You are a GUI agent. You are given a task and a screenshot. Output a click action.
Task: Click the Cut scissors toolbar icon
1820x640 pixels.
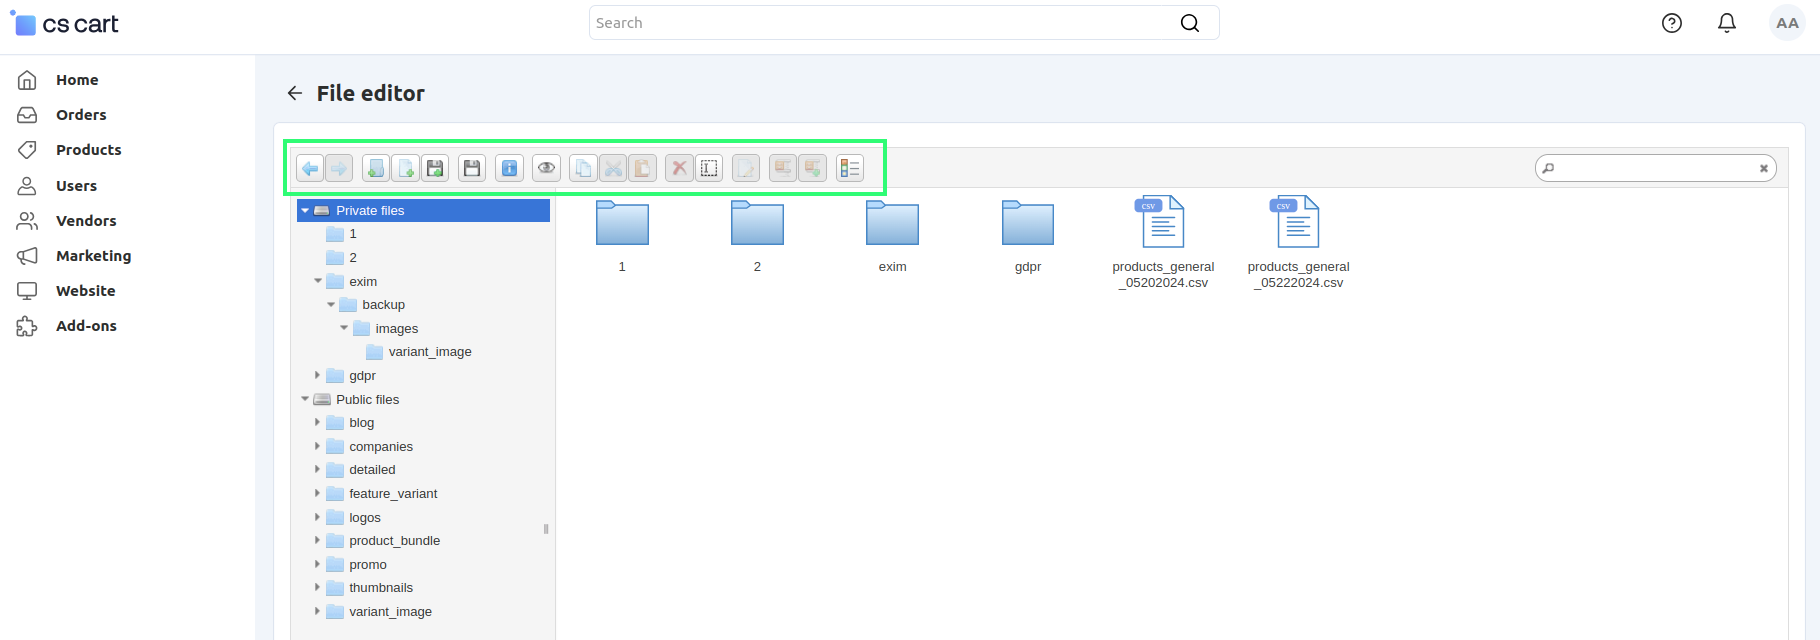click(613, 168)
